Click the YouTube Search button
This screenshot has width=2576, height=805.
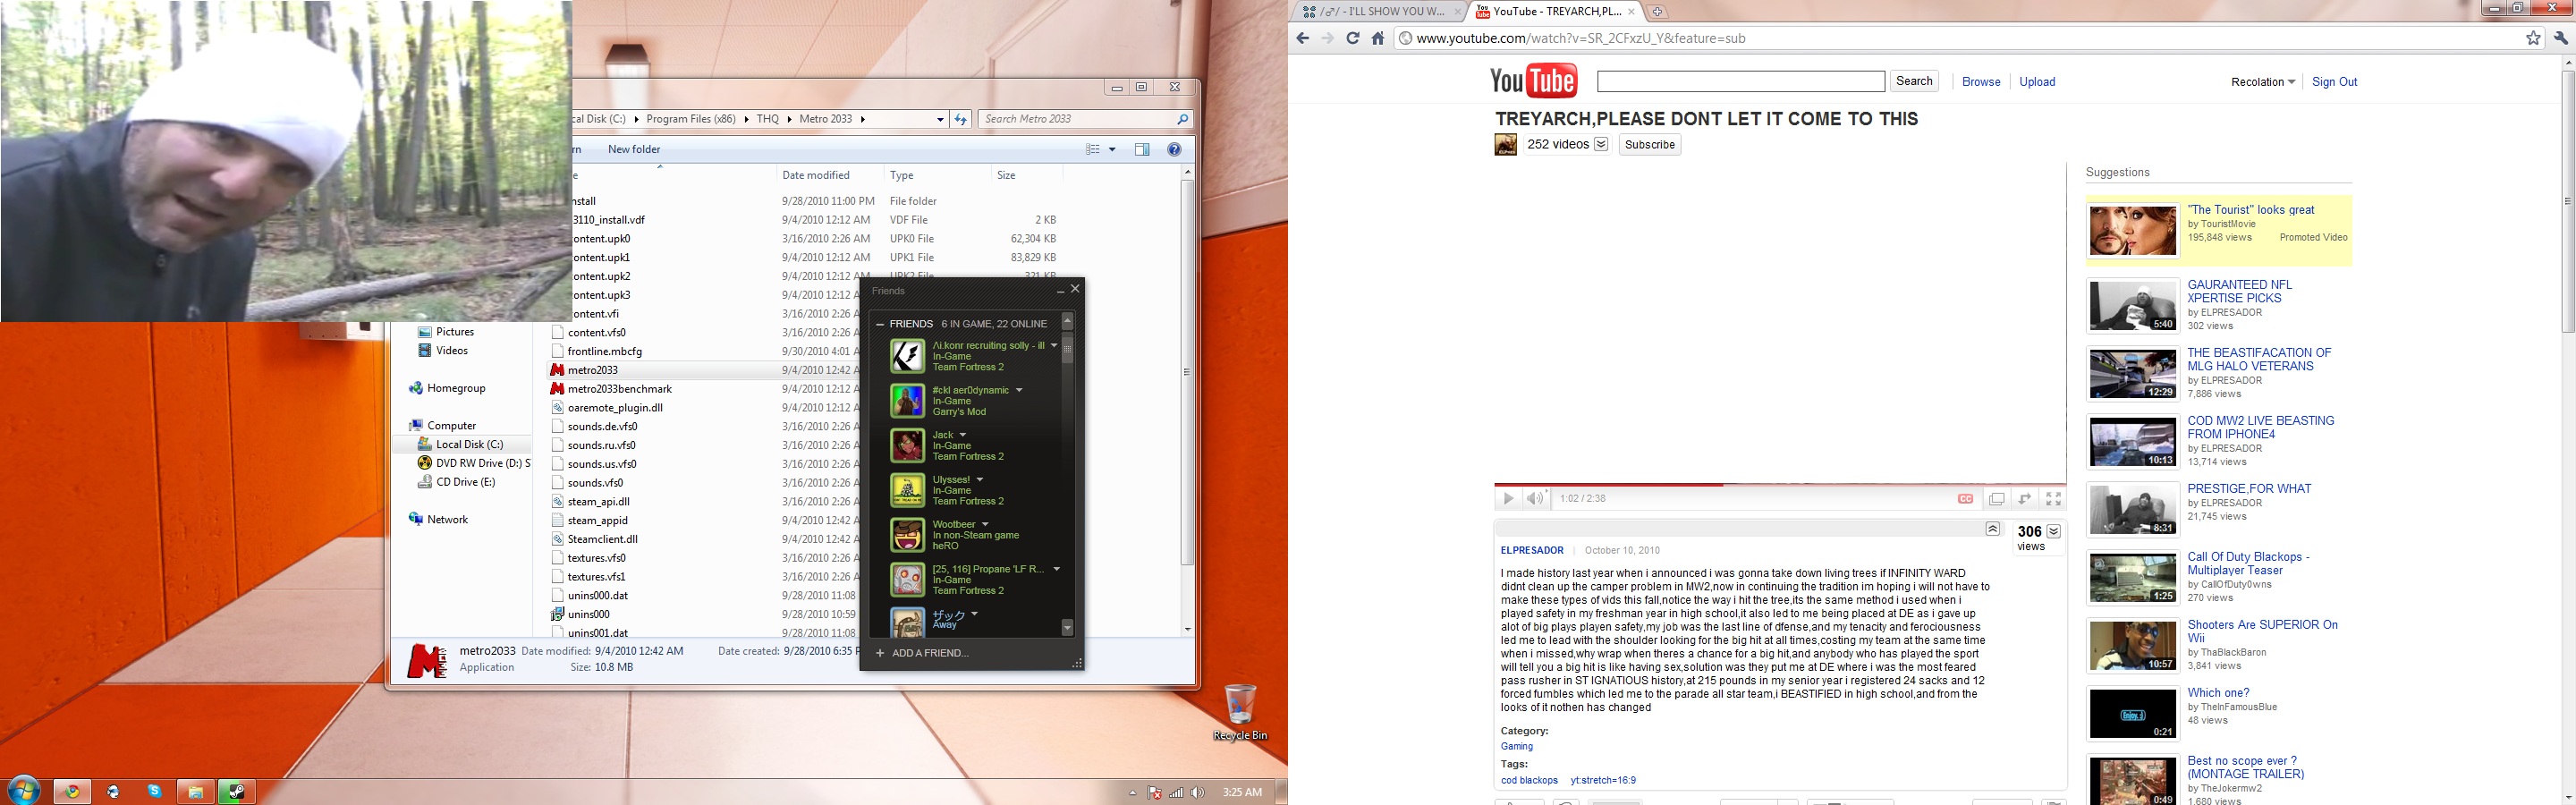[1914, 81]
